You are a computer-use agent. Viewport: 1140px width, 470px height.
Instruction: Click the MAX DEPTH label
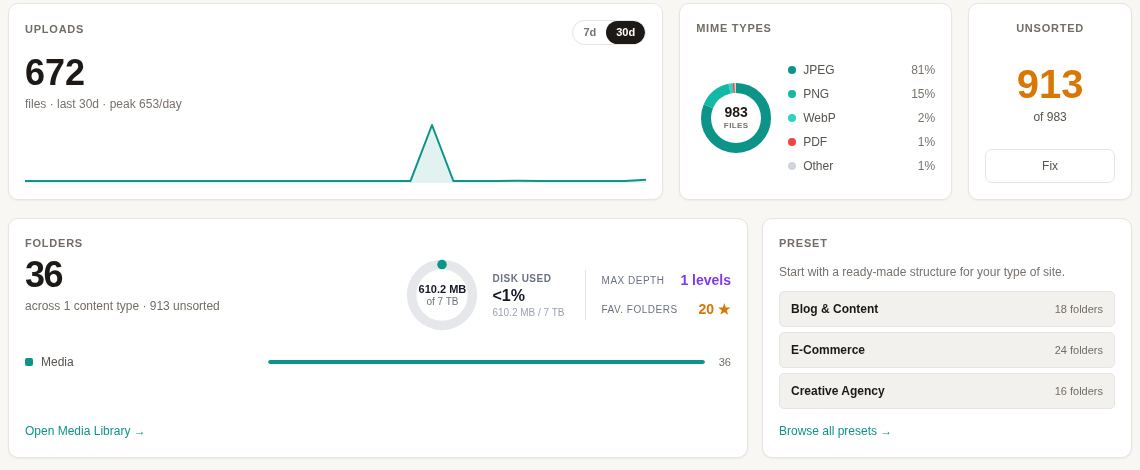click(x=633, y=280)
